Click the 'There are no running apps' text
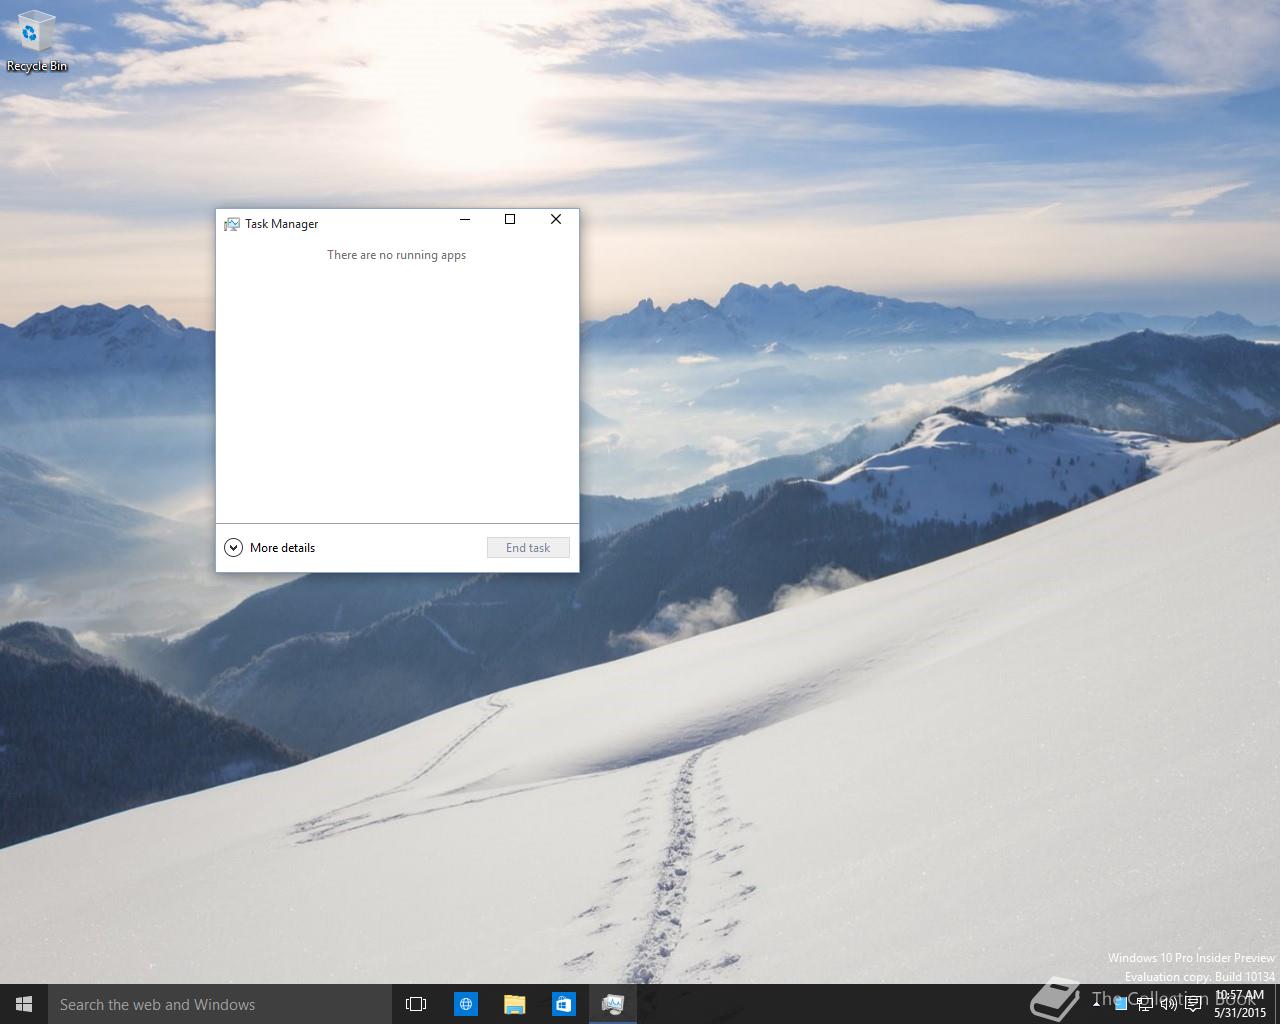Image resolution: width=1280 pixels, height=1024 pixels. (397, 255)
